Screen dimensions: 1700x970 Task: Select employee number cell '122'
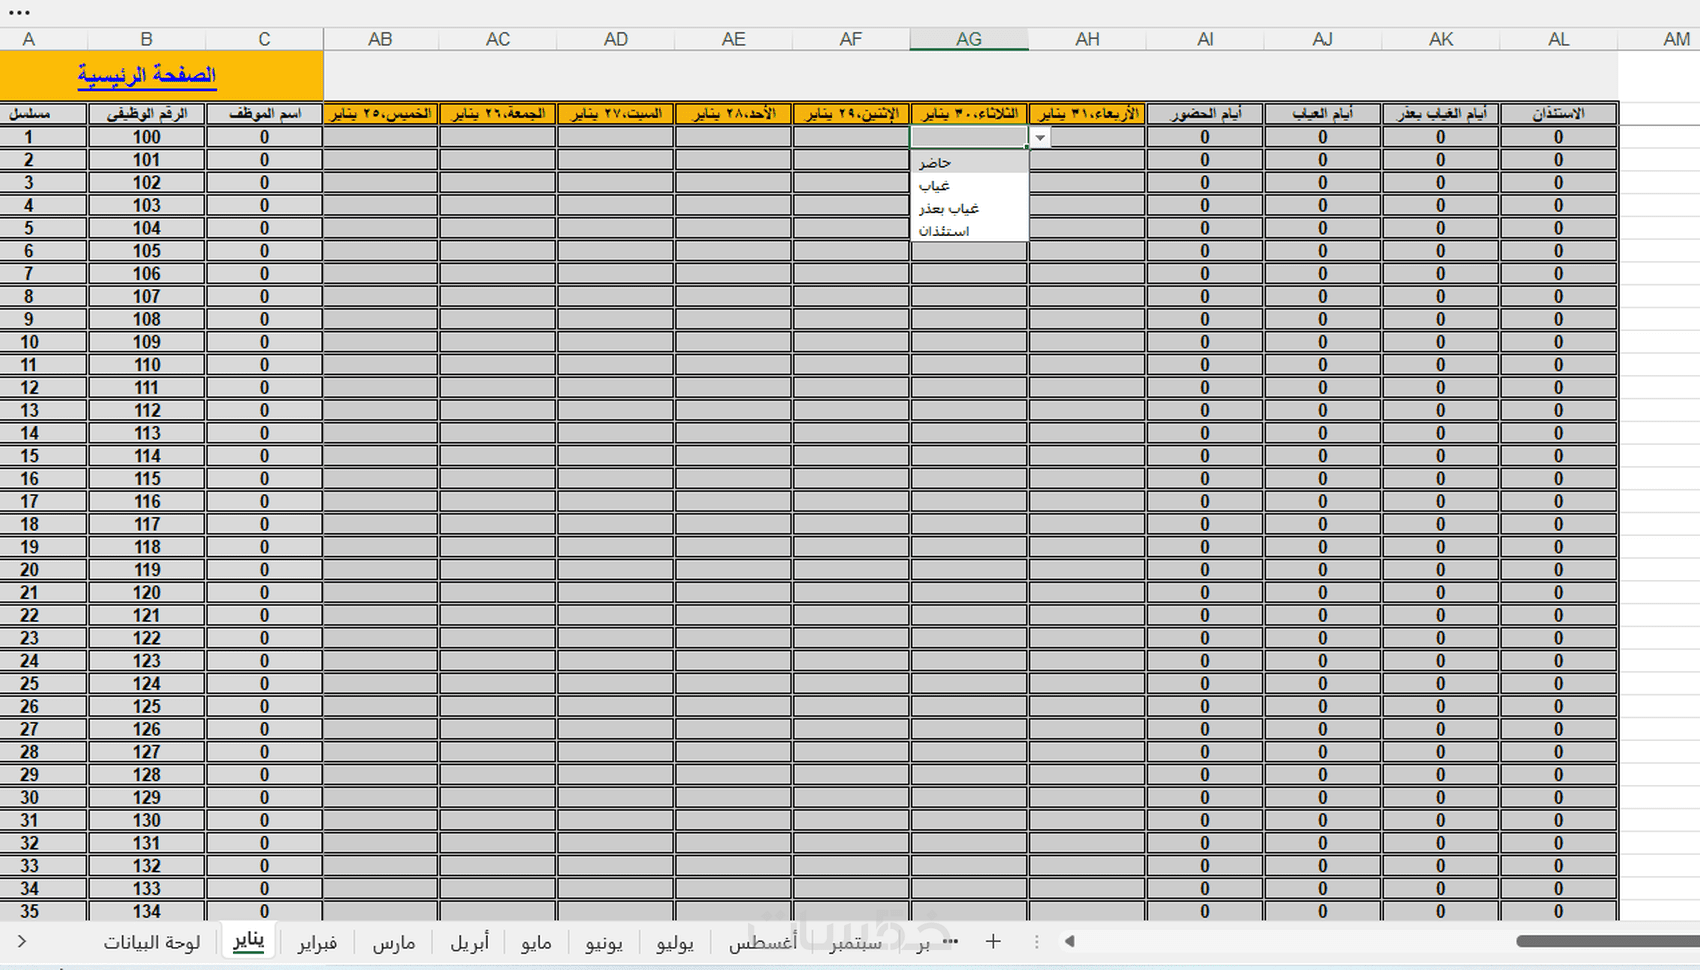[x=147, y=638]
